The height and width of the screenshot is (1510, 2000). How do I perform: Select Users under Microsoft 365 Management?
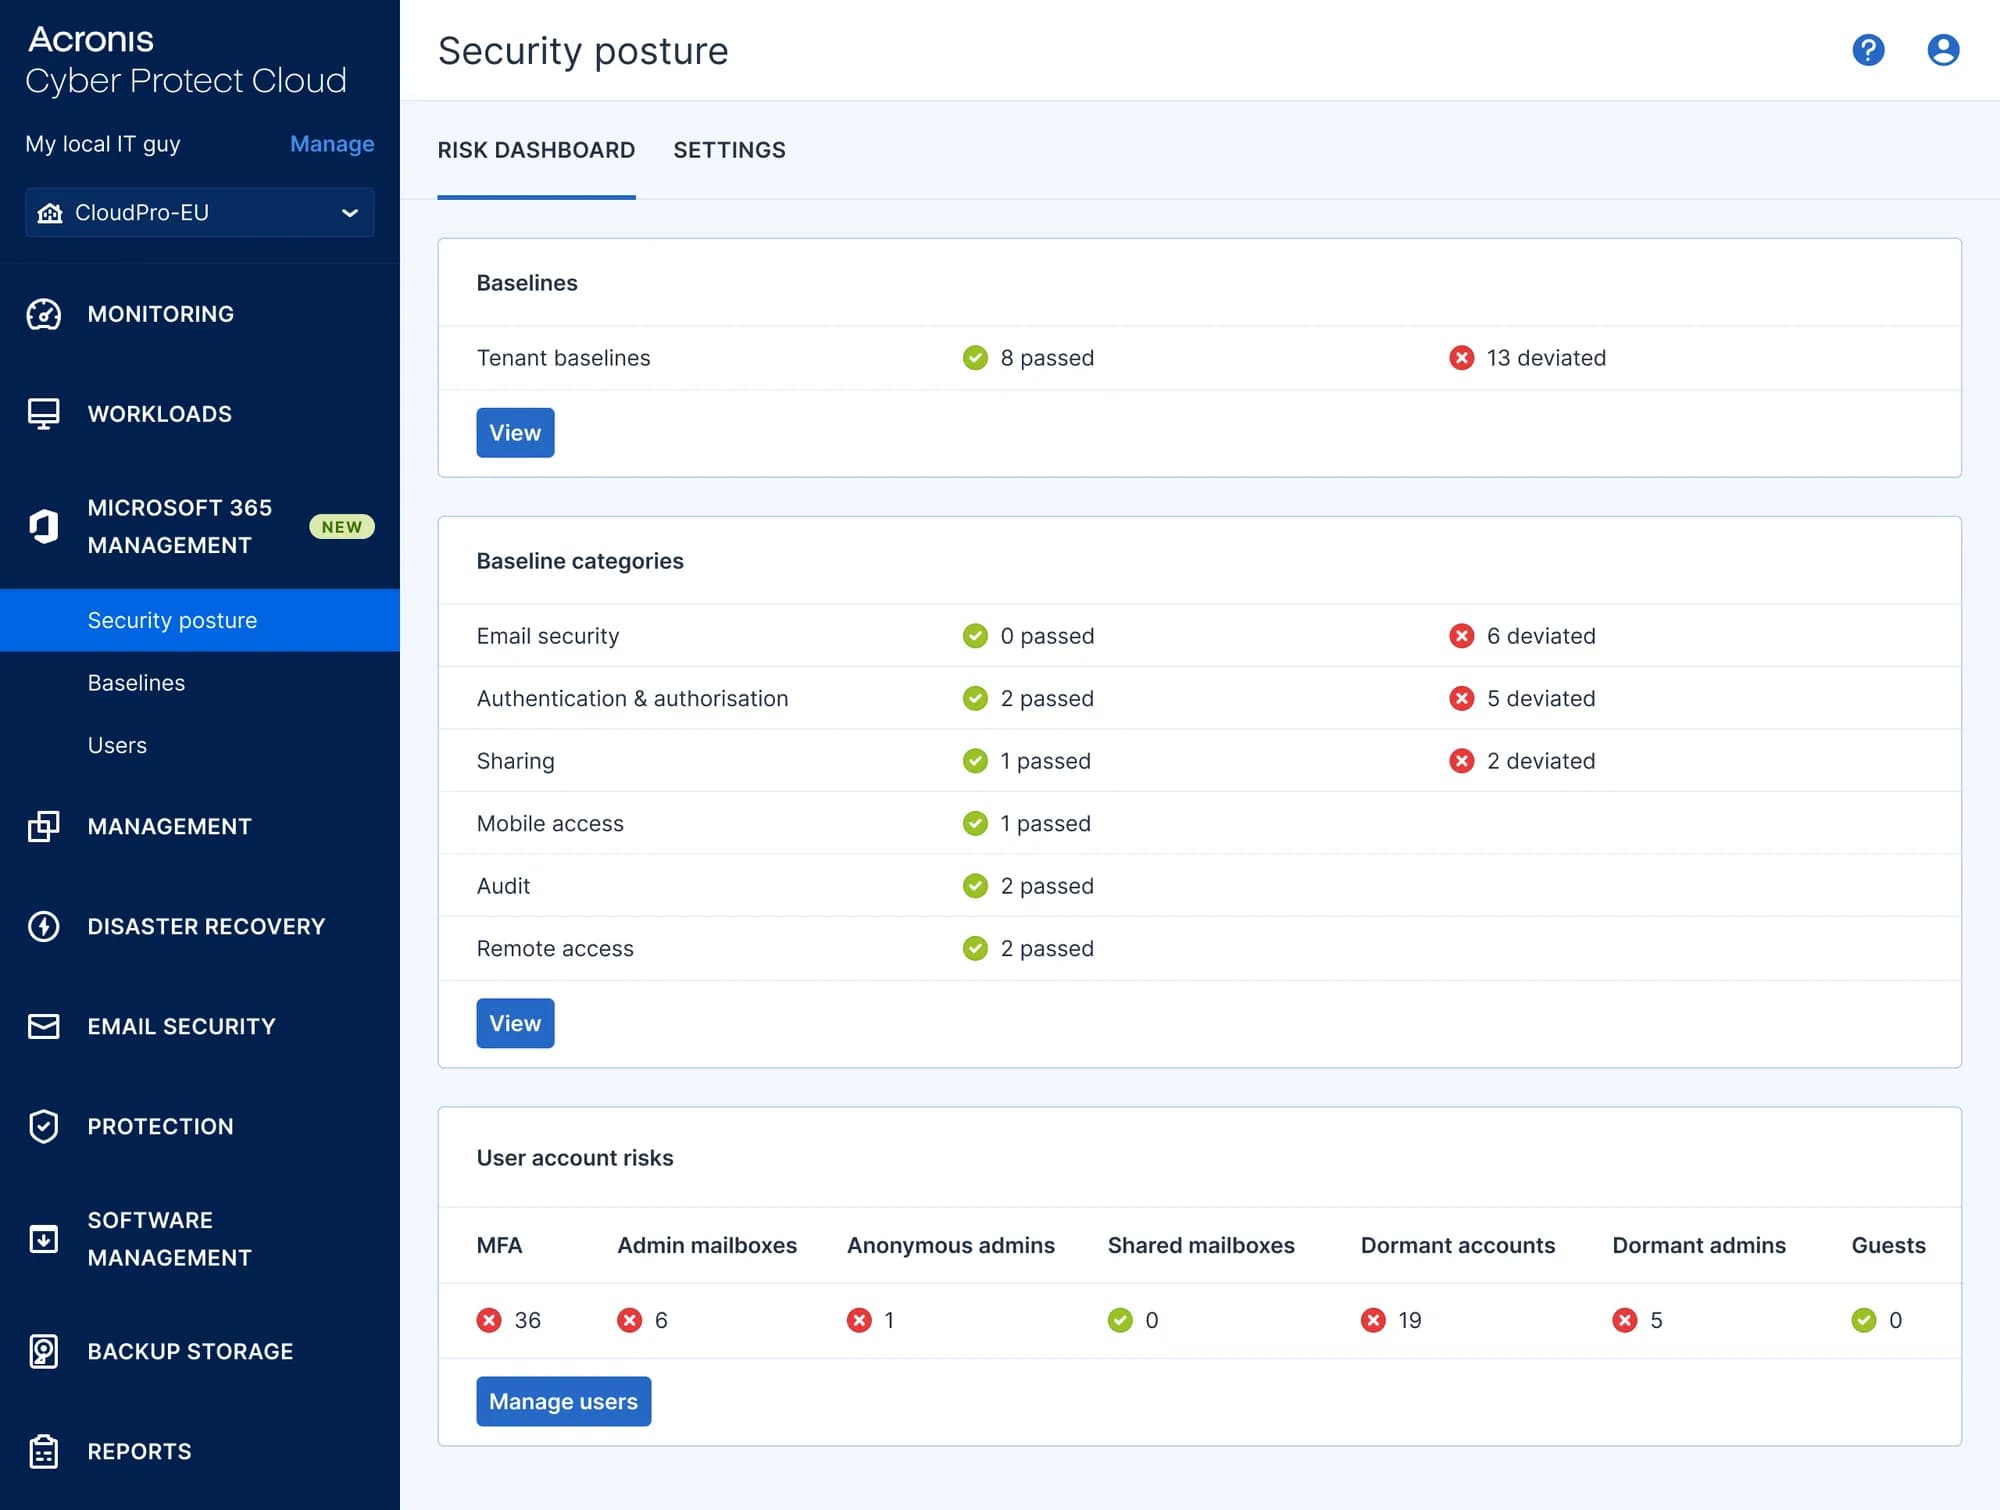coord(117,744)
